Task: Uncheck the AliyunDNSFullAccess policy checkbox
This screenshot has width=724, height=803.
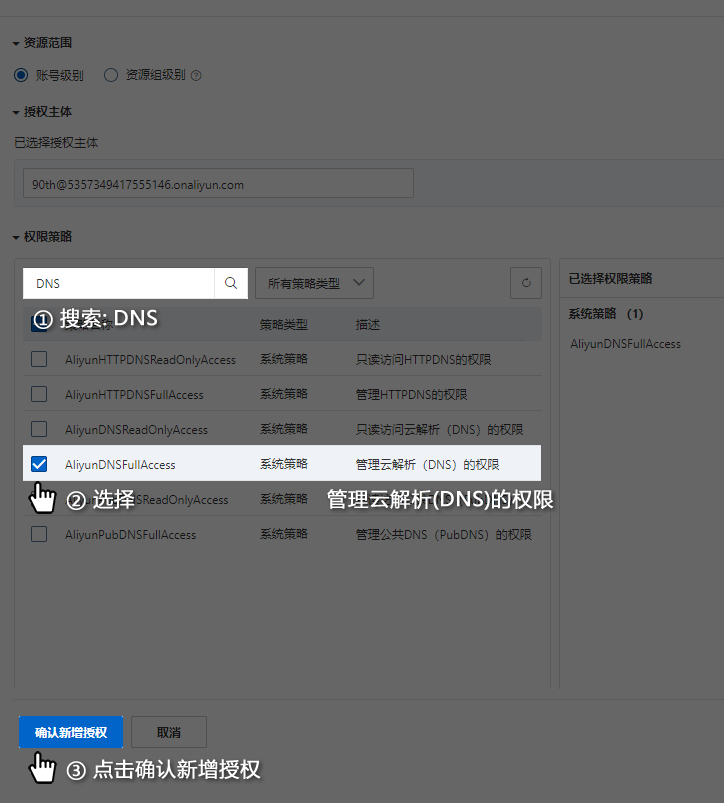Action: [39, 464]
